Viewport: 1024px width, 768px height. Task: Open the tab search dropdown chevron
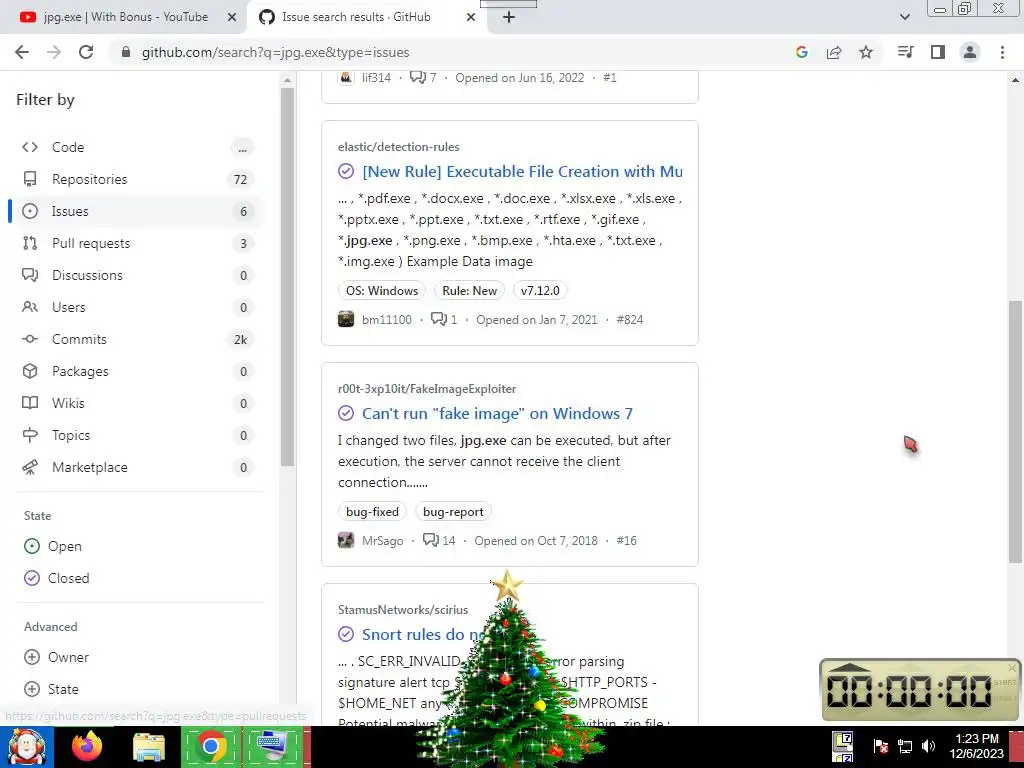point(904,17)
